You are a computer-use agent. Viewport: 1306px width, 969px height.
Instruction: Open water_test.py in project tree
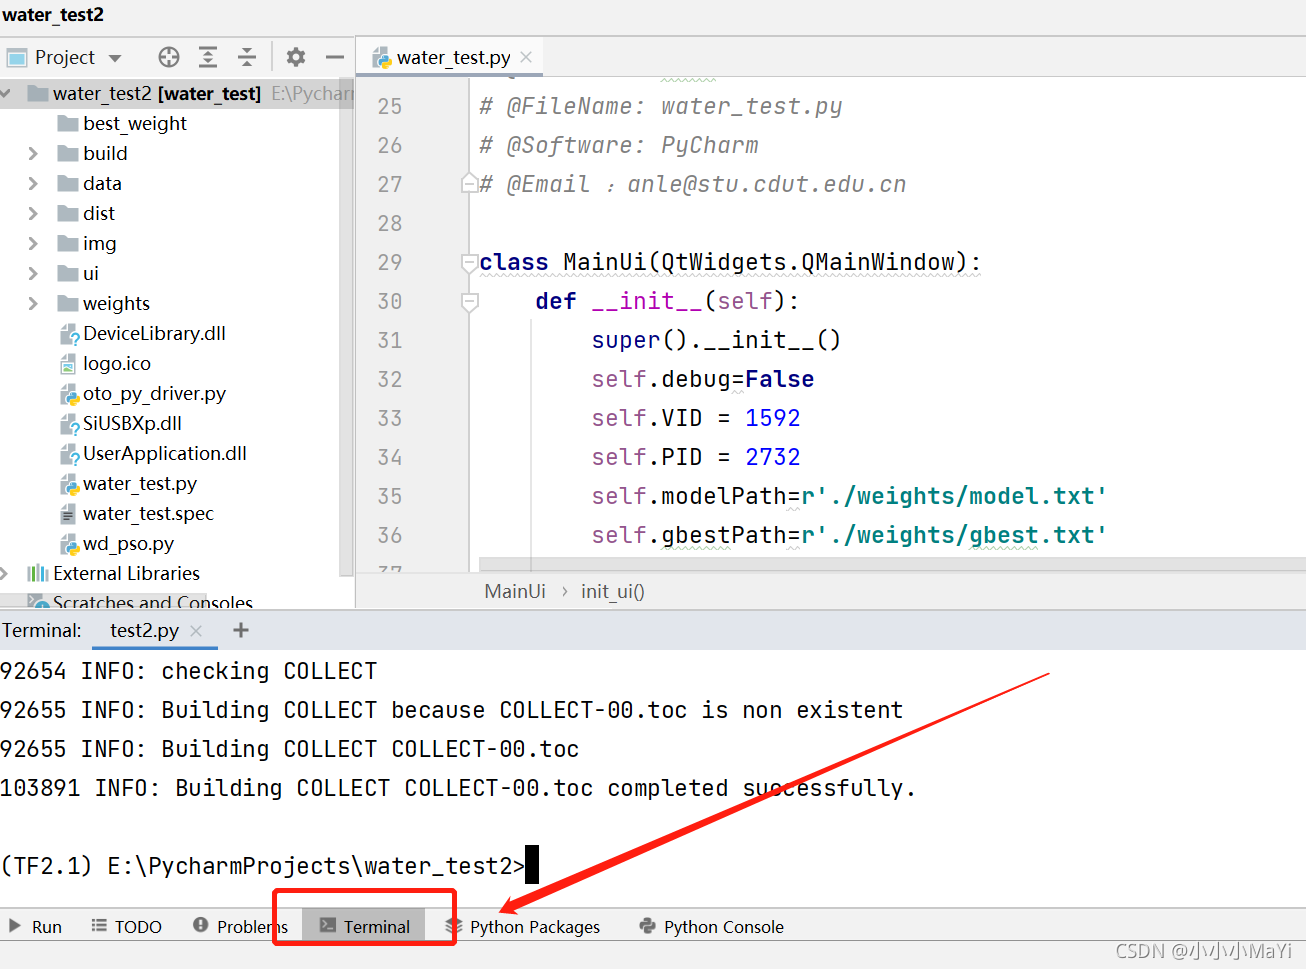[x=140, y=483]
